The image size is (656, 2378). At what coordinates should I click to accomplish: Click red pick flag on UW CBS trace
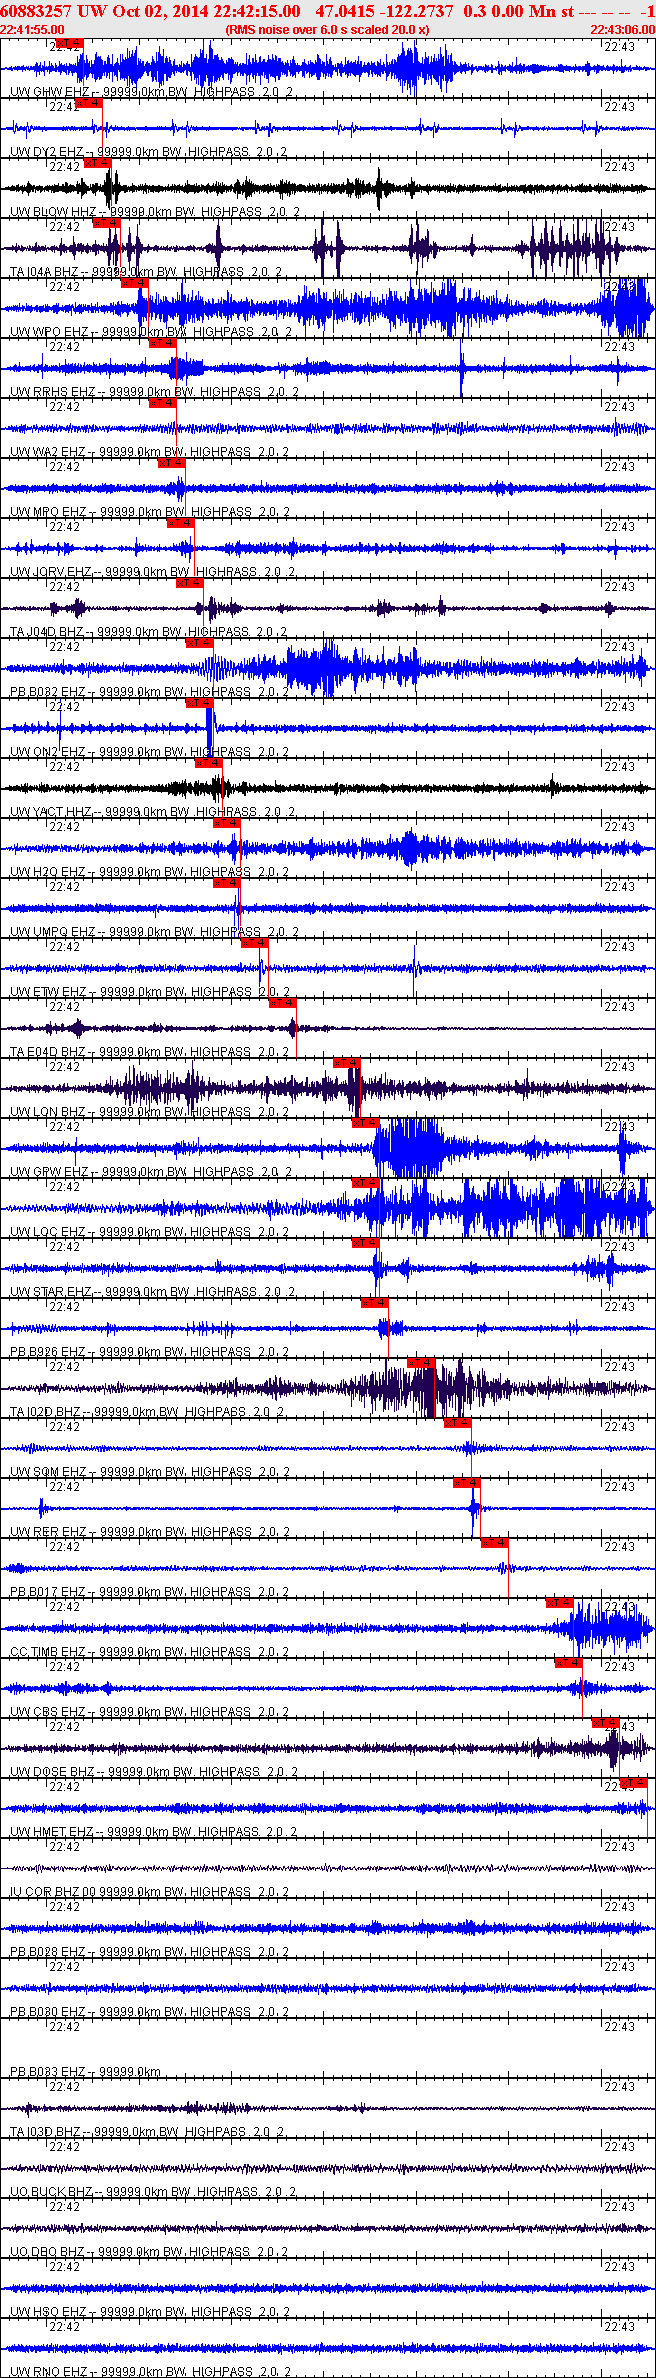point(569,1663)
